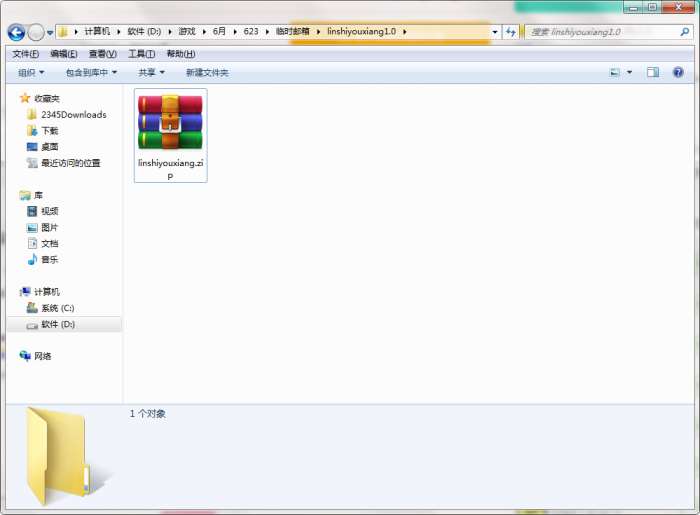Open 下载 in favorites
The width and height of the screenshot is (700, 515).
(50, 131)
